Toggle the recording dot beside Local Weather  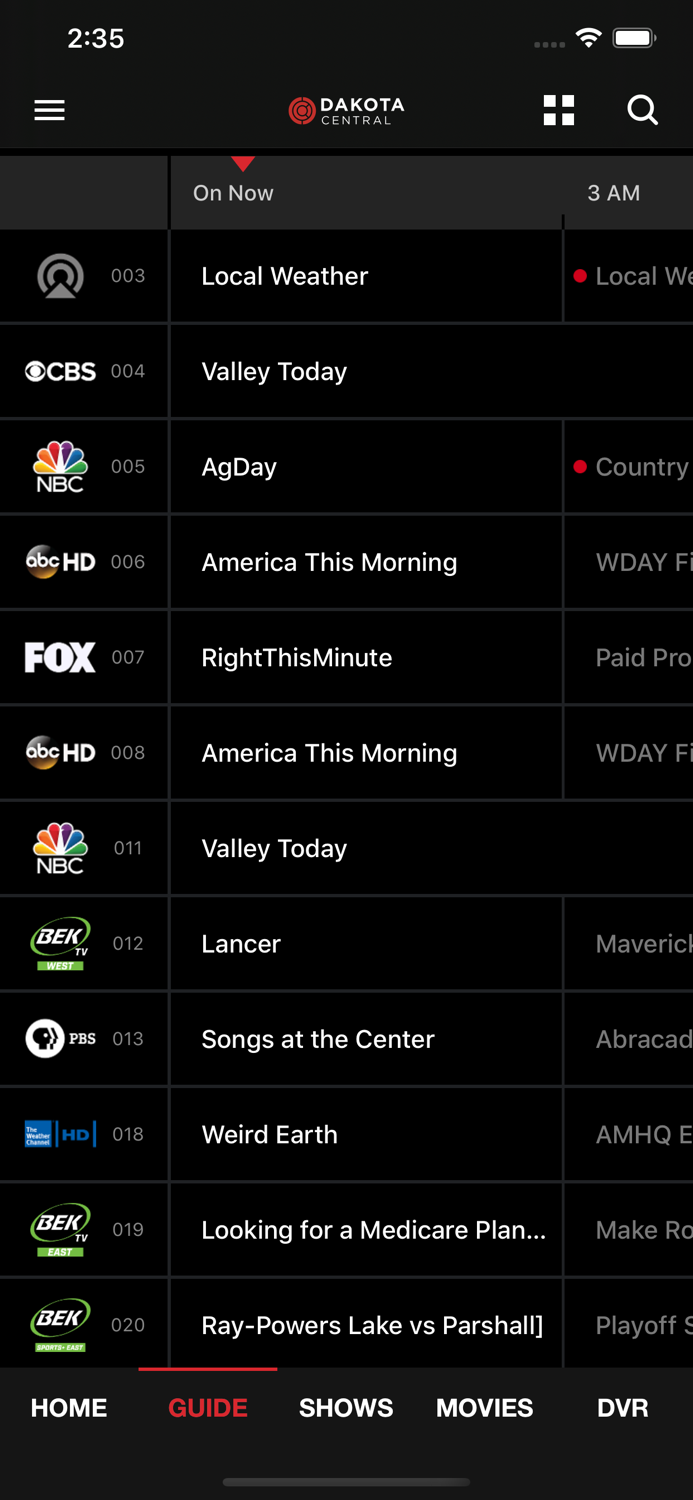[580, 276]
